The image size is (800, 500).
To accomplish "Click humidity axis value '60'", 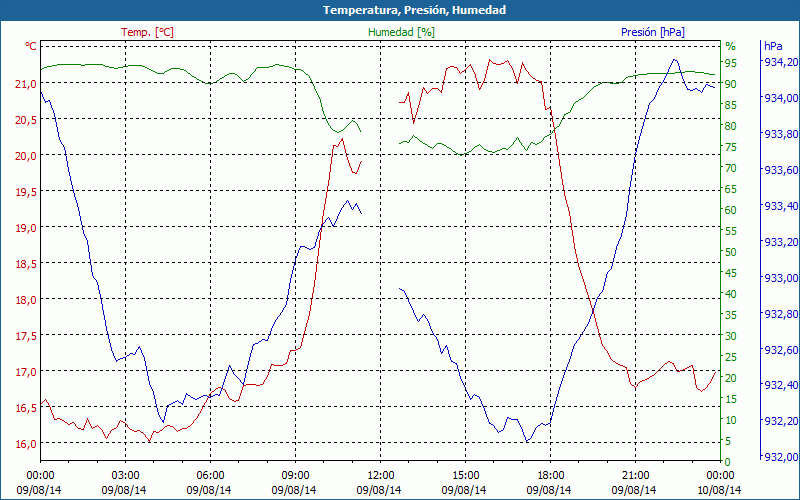I will [731, 210].
